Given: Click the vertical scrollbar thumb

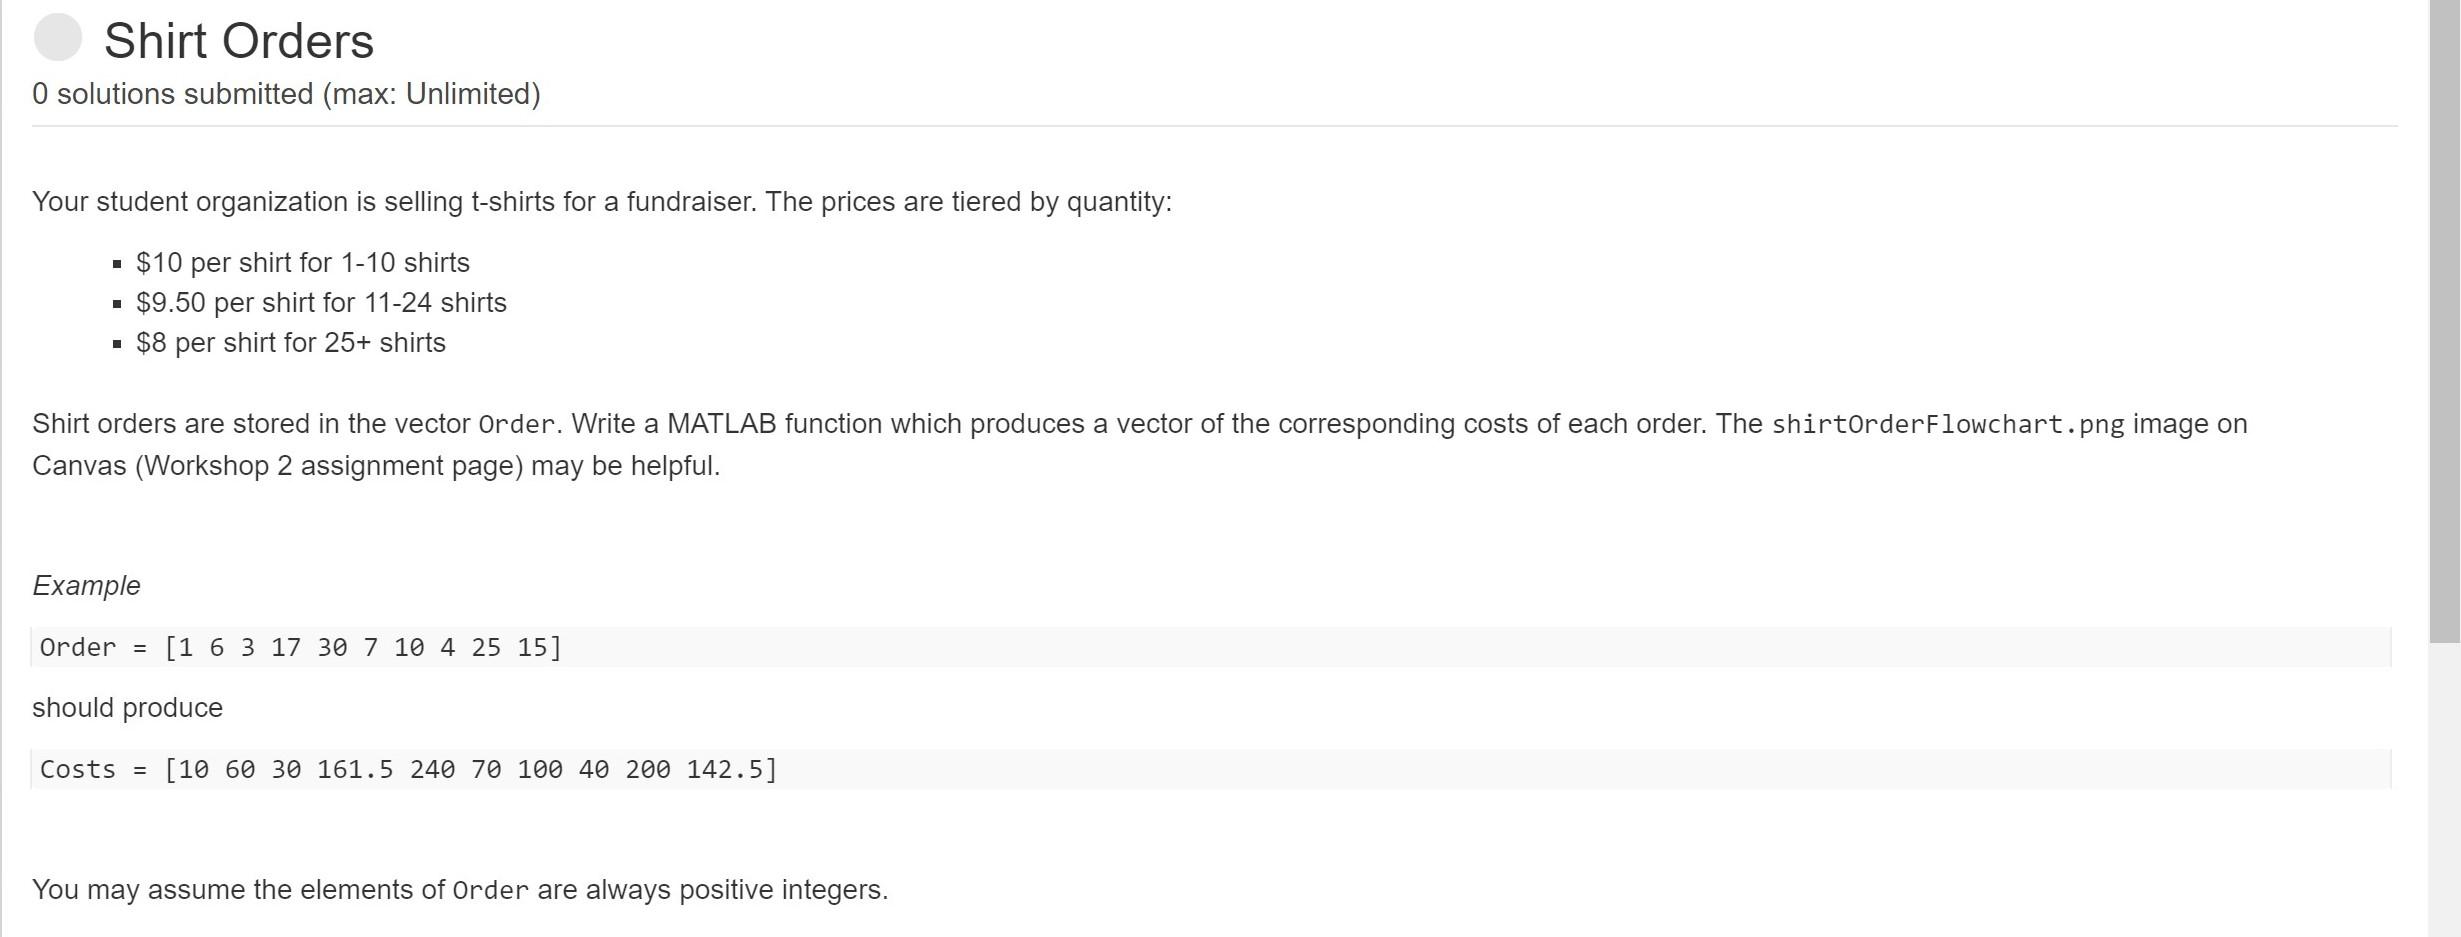Looking at the screenshot, I should click(2445, 321).
